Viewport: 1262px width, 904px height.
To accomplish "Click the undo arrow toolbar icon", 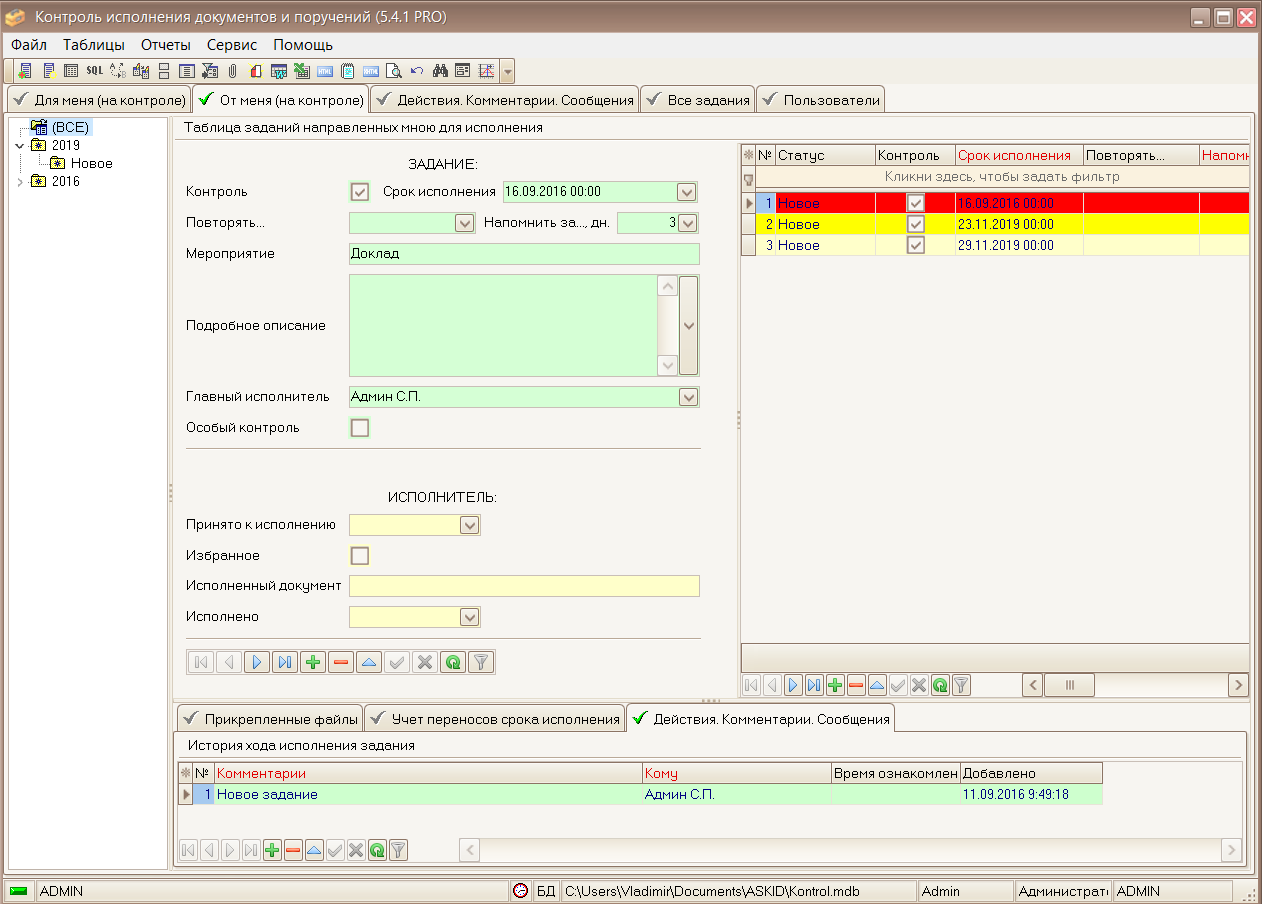I will 417,71.
